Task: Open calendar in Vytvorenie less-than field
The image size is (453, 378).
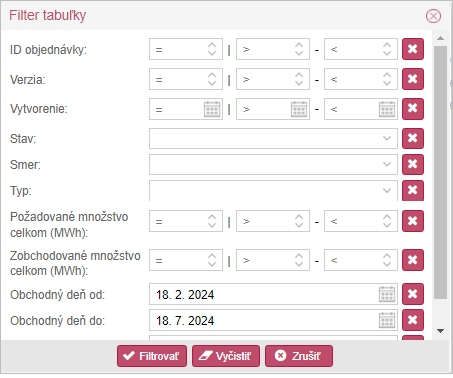Action: [x=387, y=109]
